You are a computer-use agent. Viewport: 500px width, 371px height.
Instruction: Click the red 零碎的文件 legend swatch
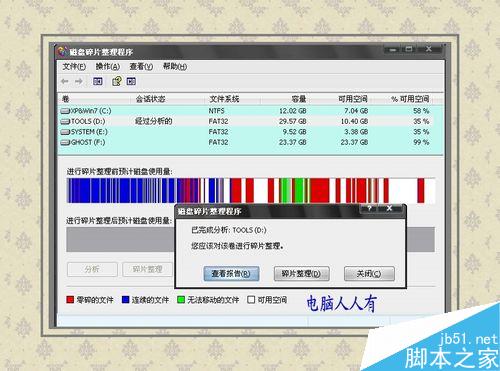(x=70, y=300)
